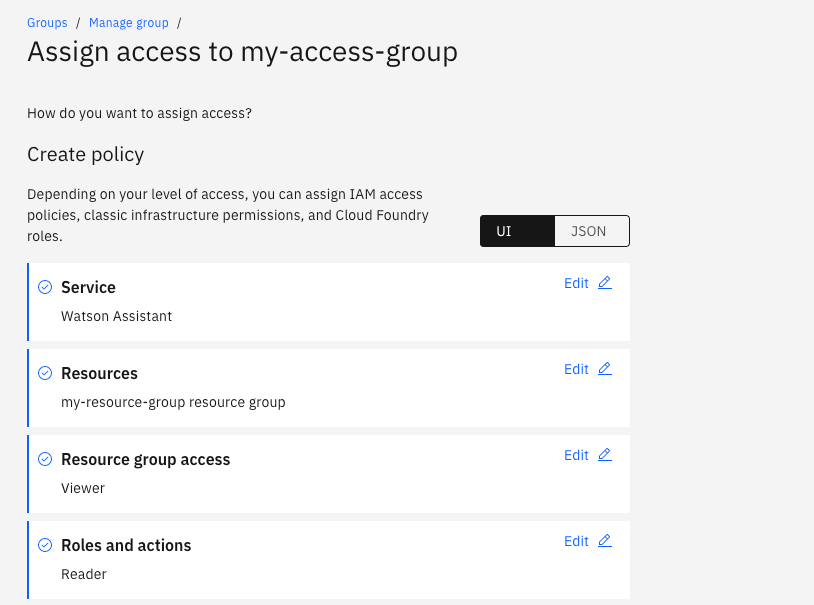
Task: Expand the Service section heading
Action: click(x=88, y=287)
